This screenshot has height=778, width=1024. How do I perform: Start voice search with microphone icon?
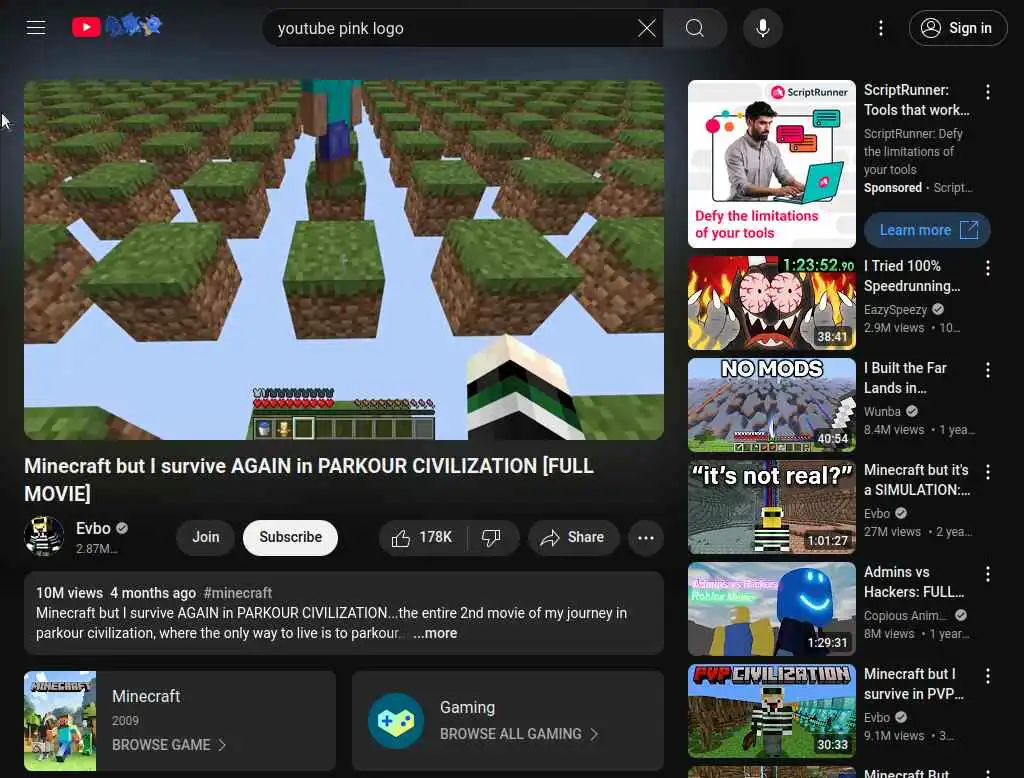pyautogui.click(x=762, y=28)
